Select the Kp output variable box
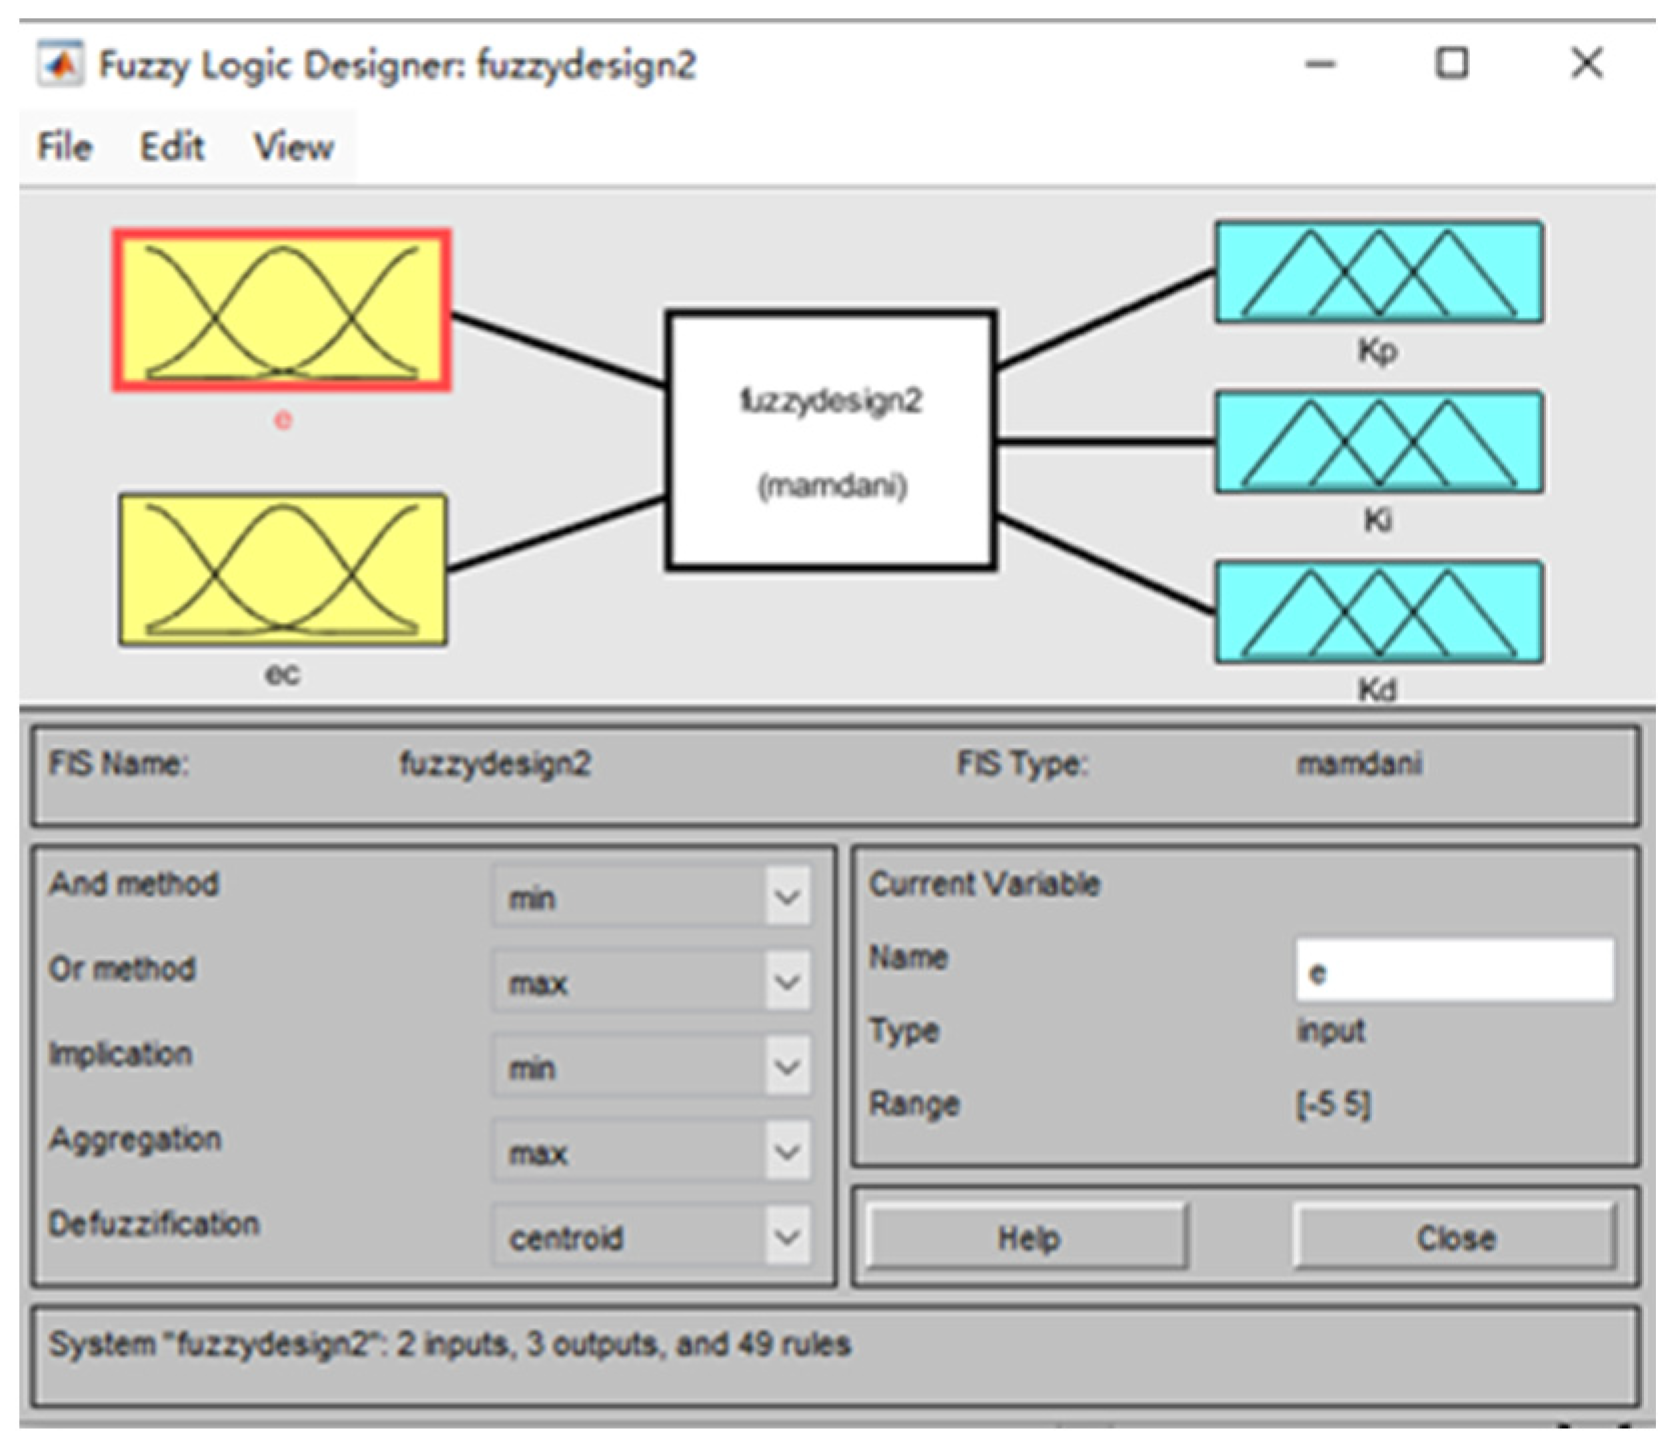 click(x=1379, y=272)
